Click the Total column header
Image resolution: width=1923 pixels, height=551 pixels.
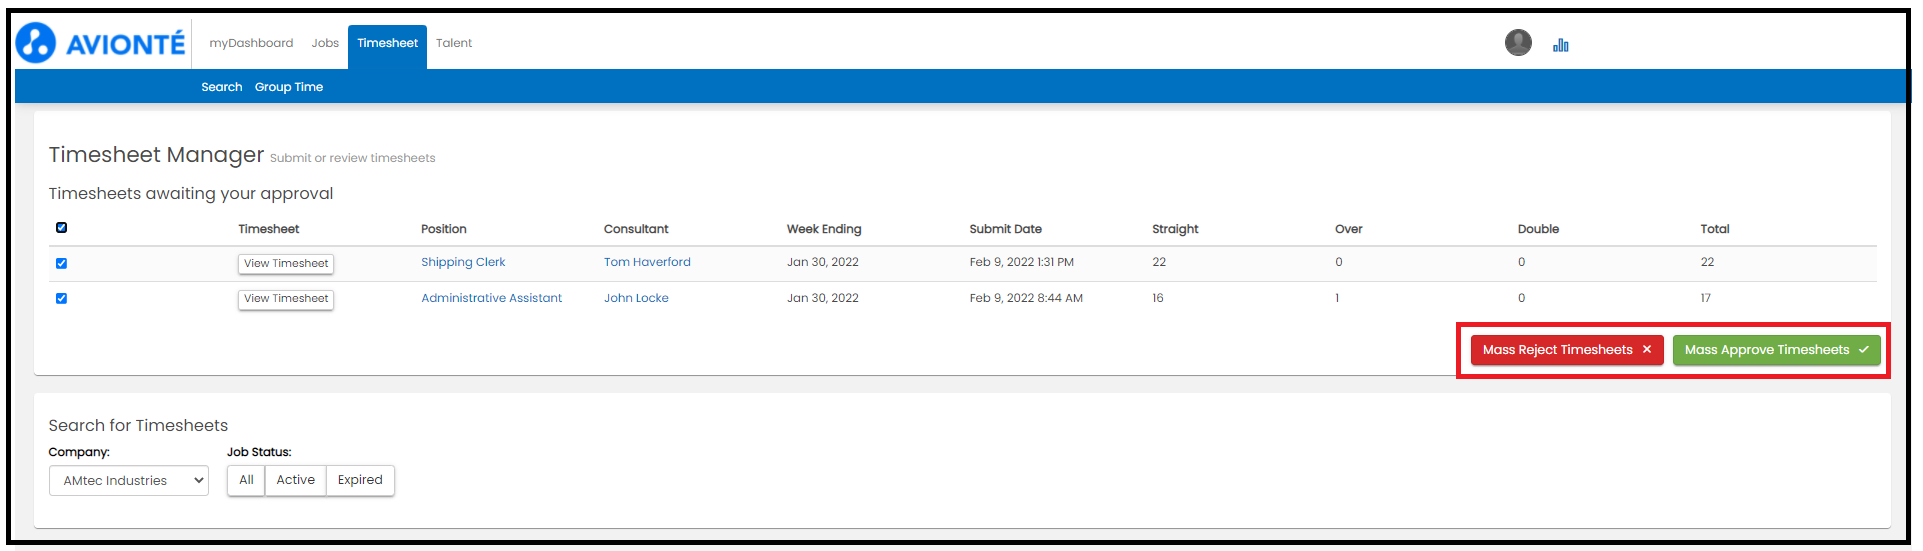pyautogui.click(x=1715, y=229)
